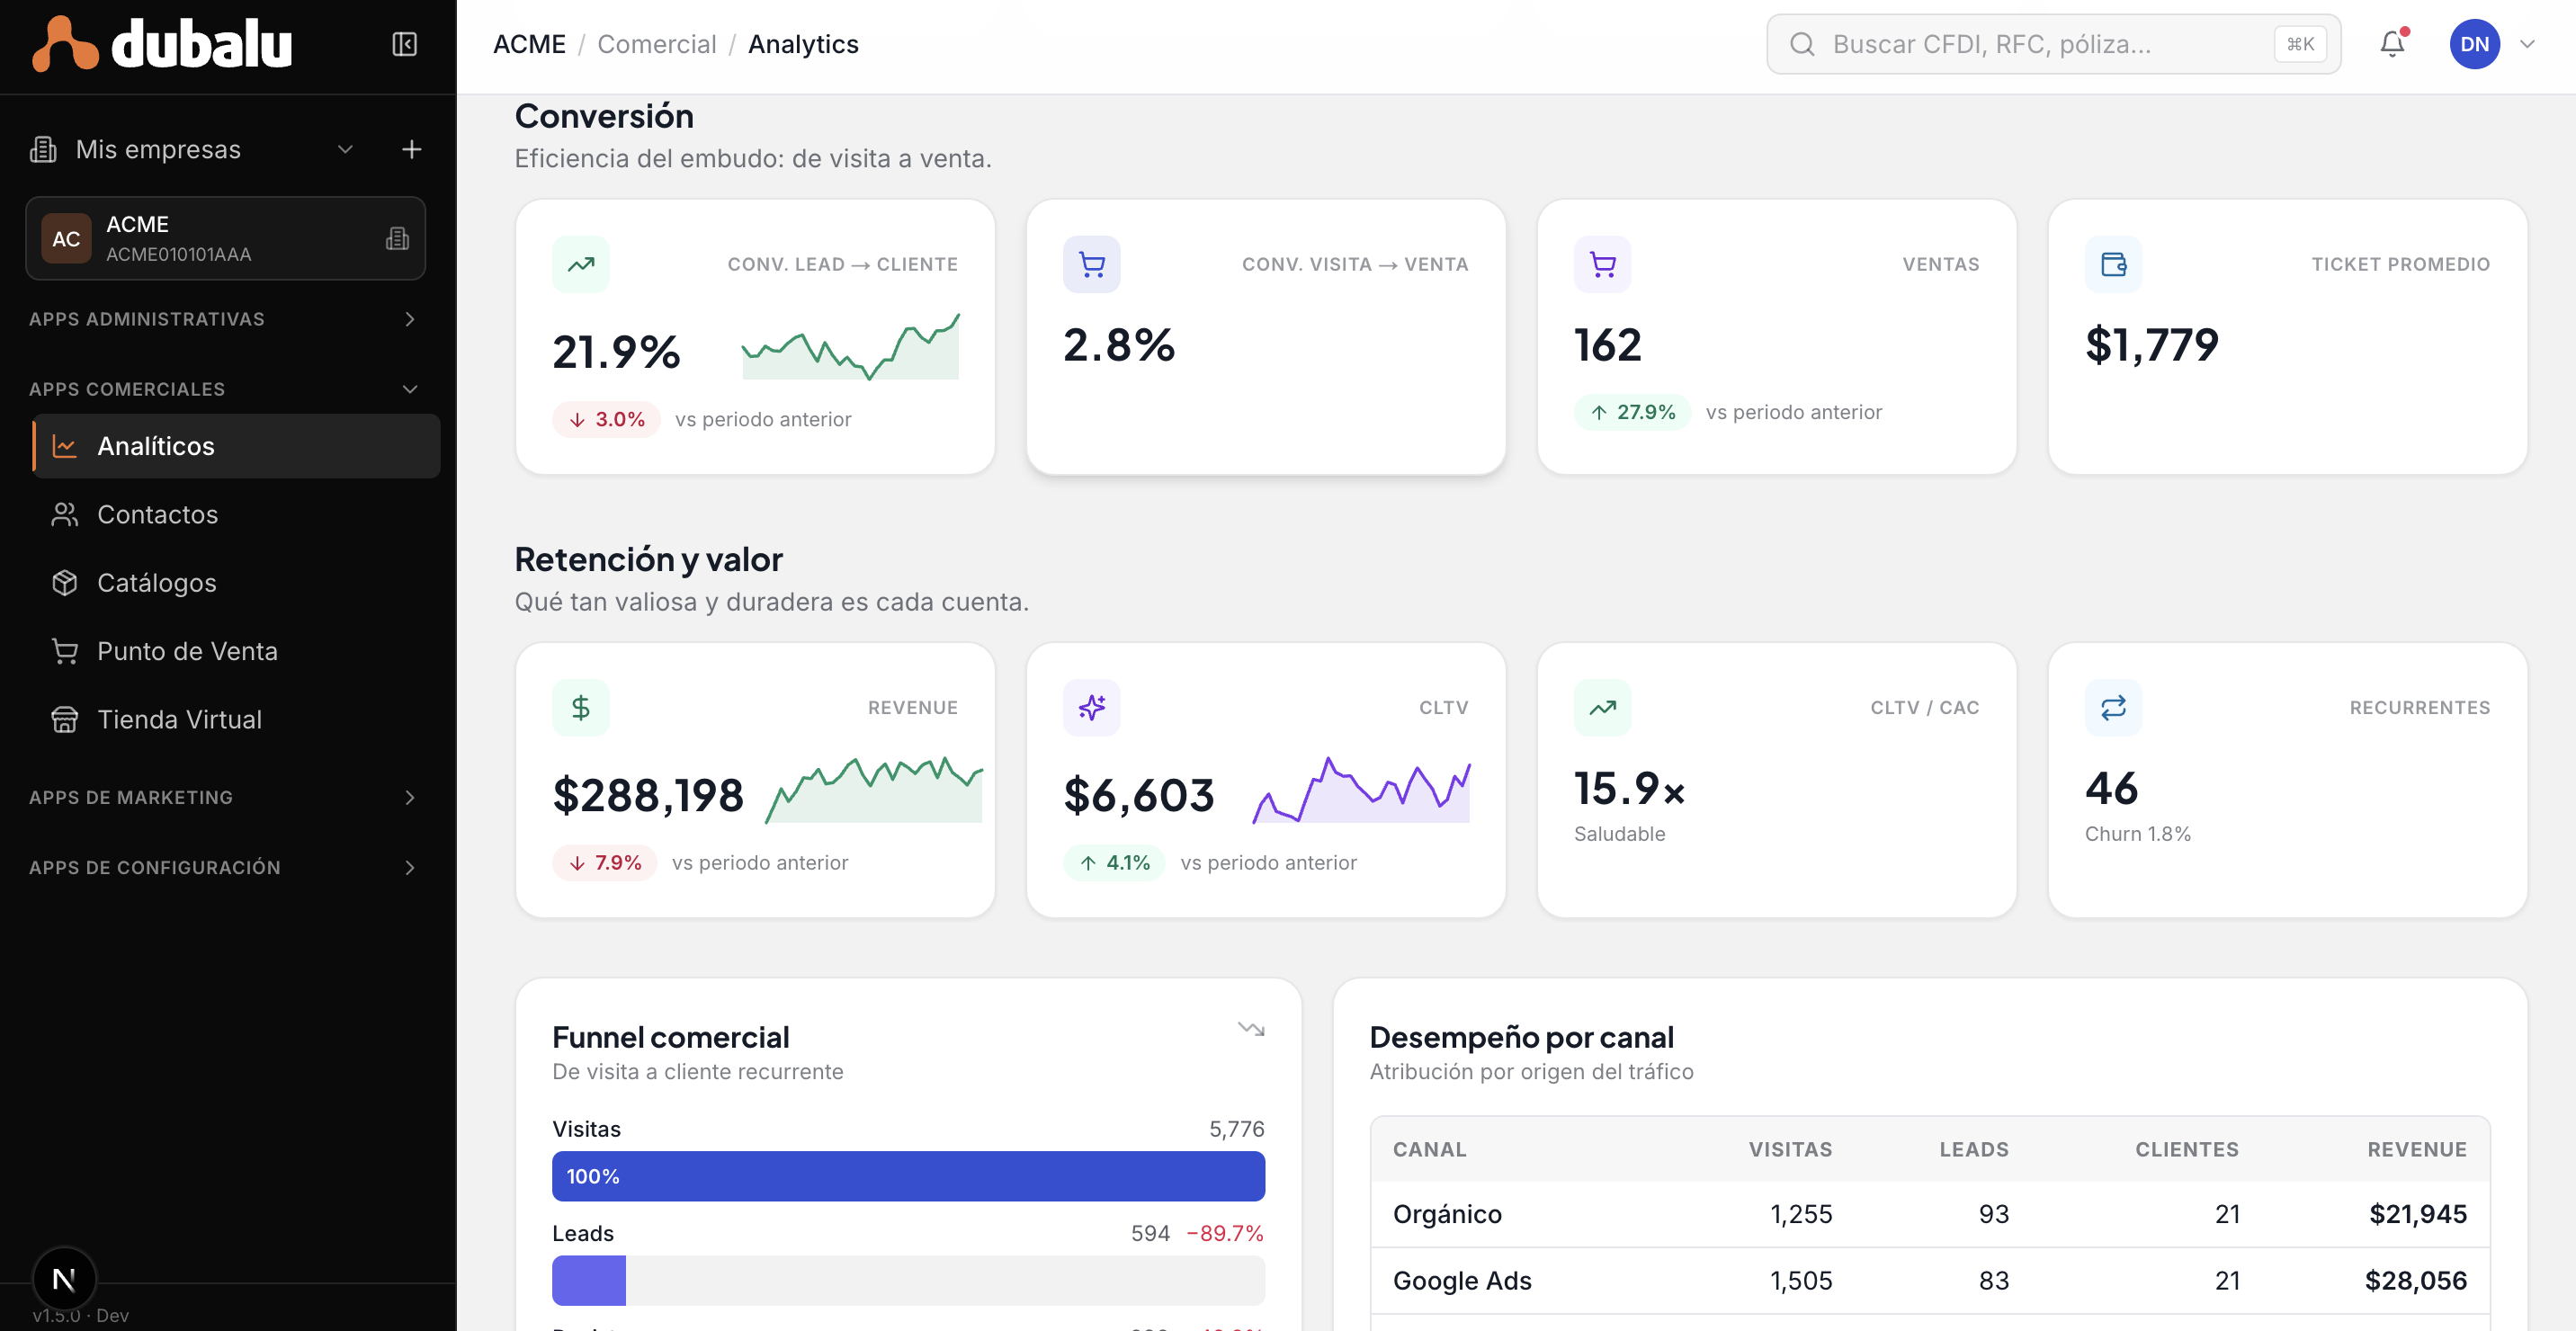Click the Recurrentes repeat icon

point(2113,708)
